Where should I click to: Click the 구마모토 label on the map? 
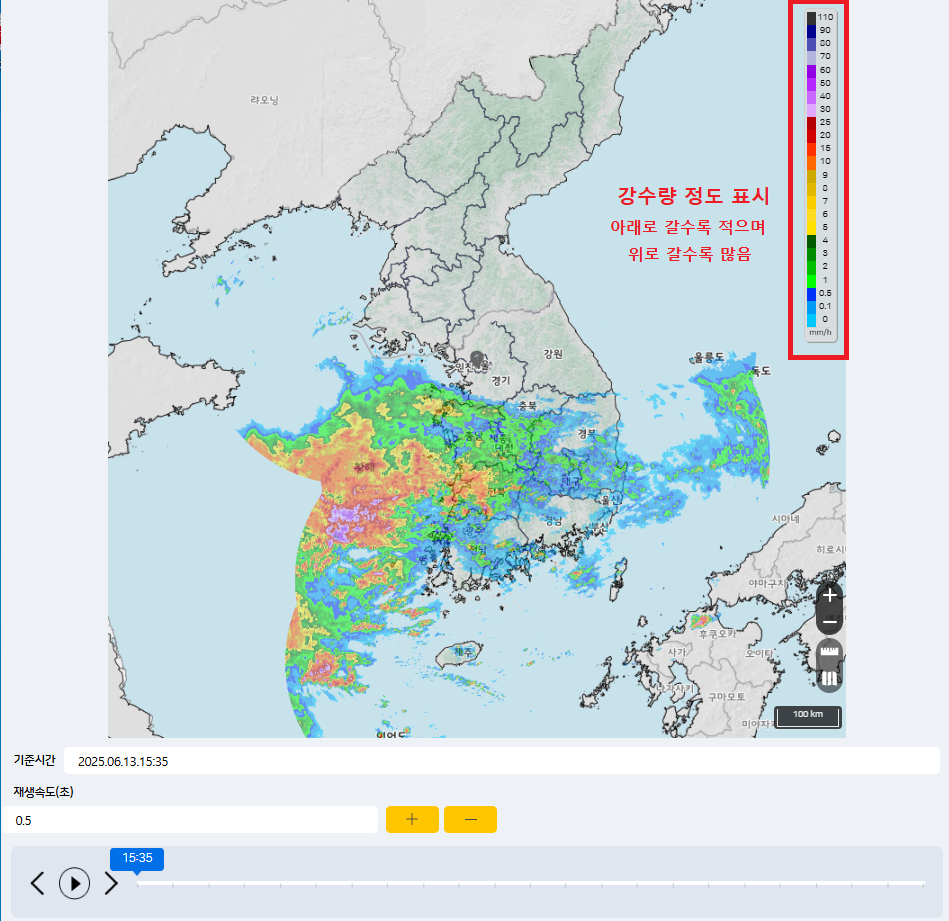pyautogui.click(x=726, y=697)
